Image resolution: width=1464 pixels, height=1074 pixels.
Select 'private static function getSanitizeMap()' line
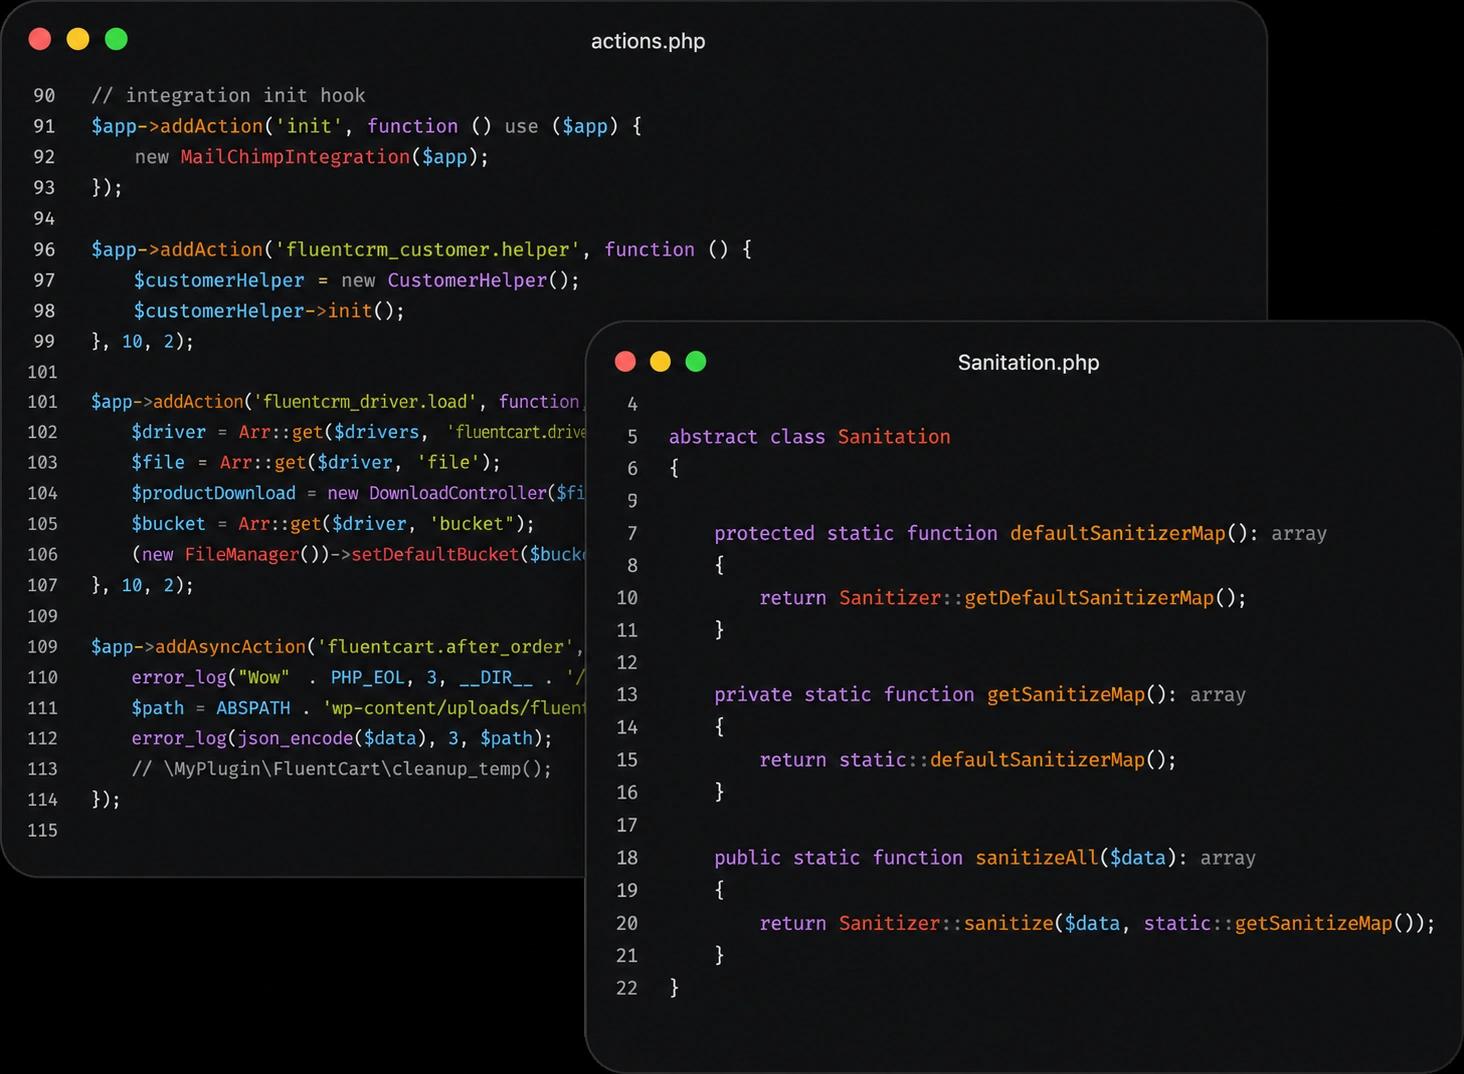(x=980, y=694)
